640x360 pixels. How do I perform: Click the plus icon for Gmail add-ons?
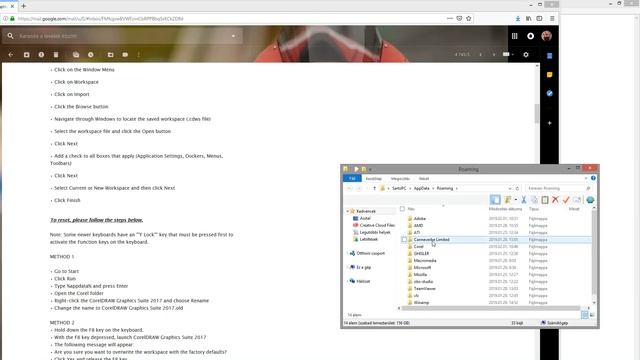[549, 123]
